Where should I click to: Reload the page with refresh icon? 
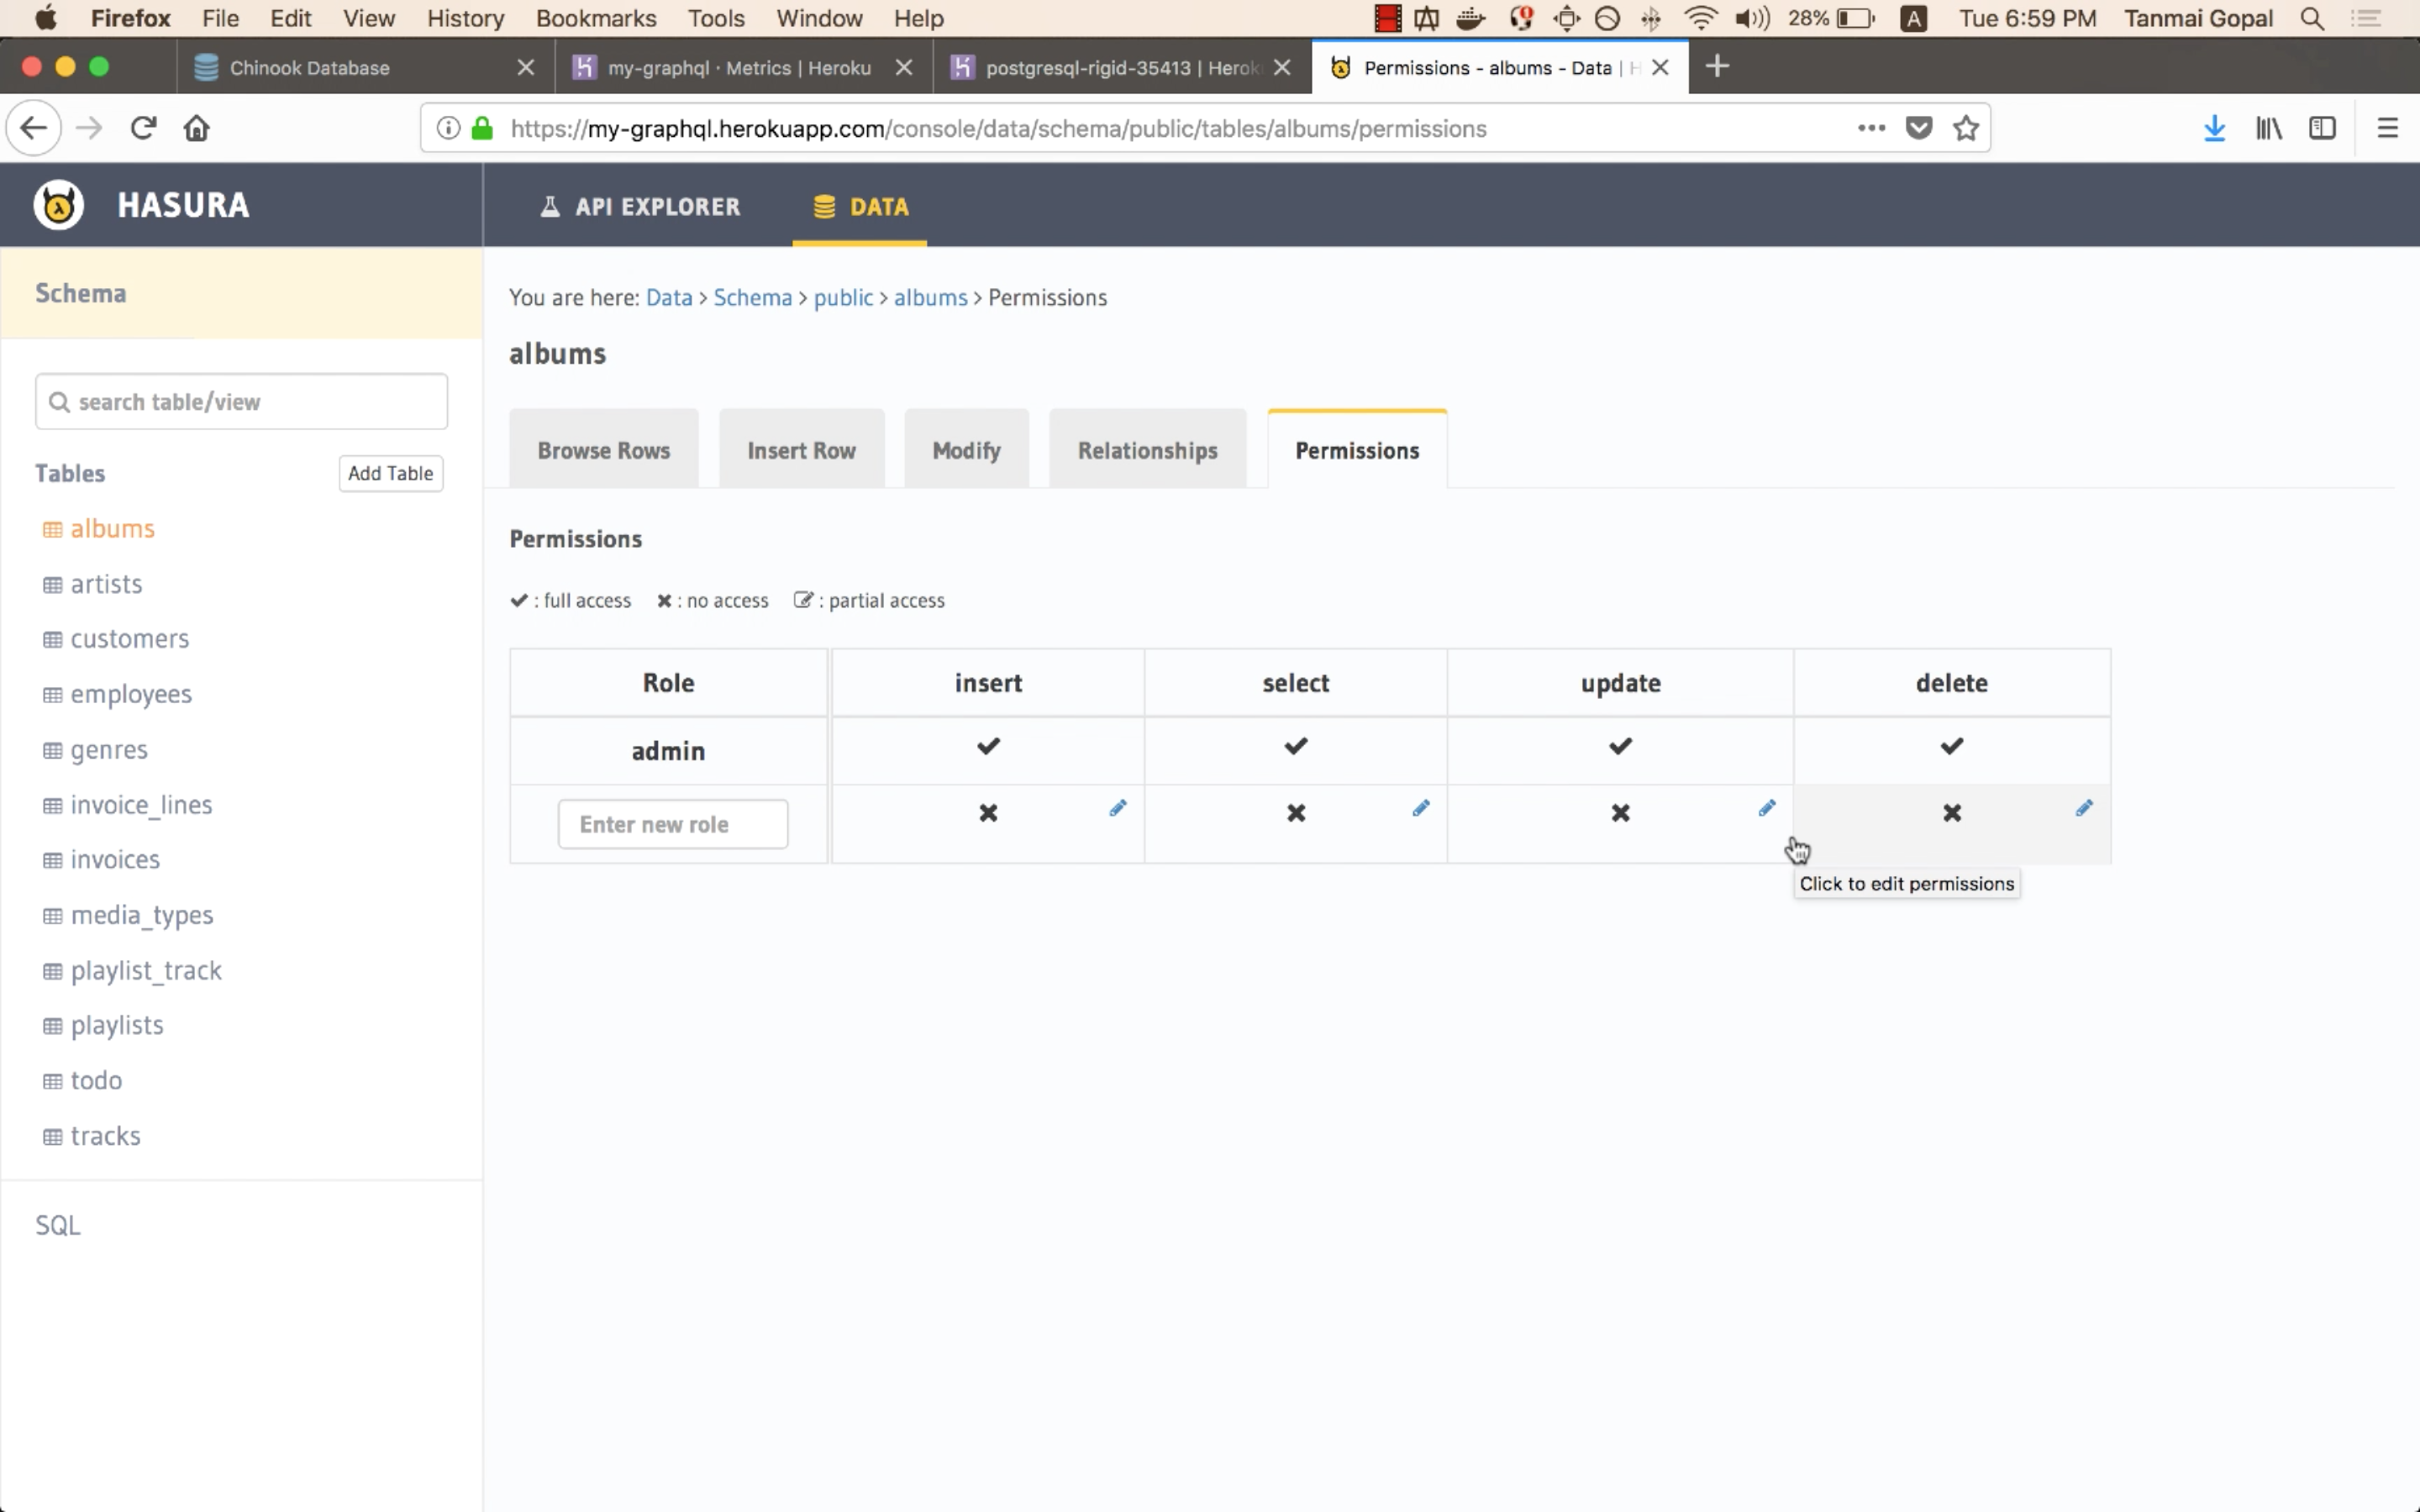click(x=143, y=128)
